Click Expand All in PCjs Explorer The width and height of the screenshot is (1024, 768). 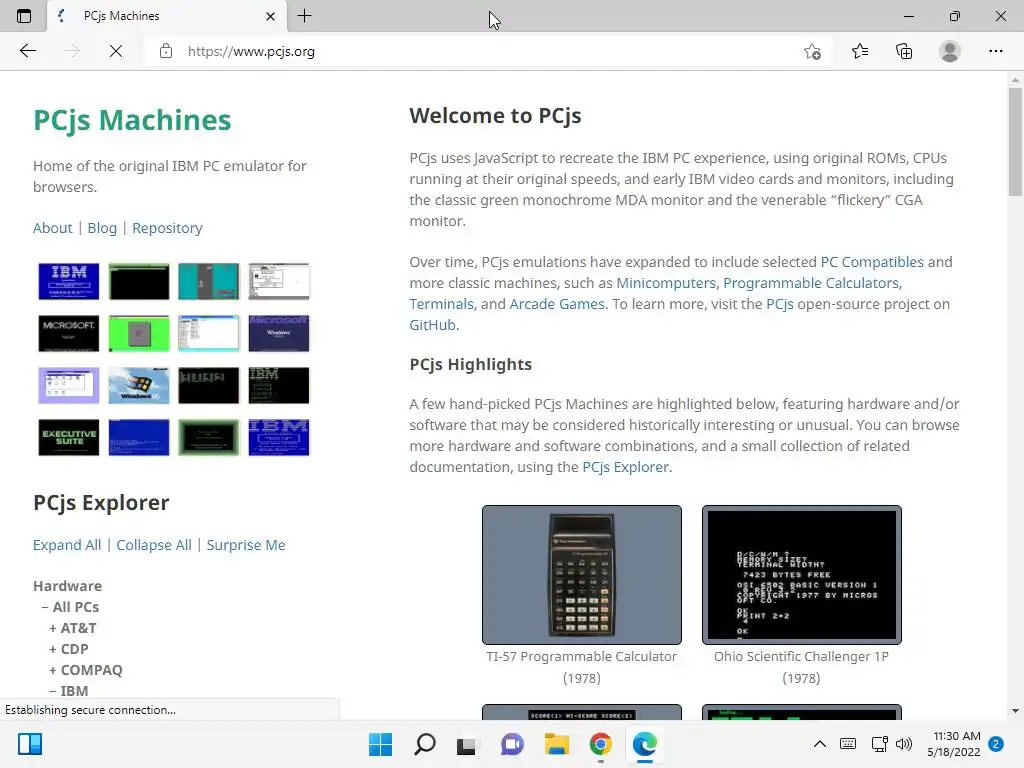67,545
